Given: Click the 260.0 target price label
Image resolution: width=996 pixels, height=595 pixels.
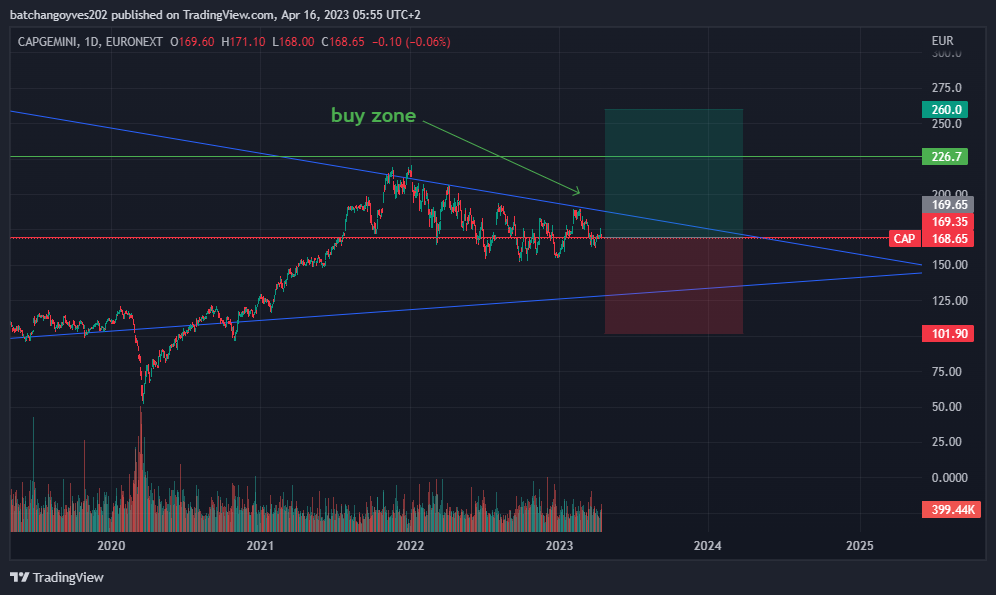Looking at the screenshot, I should [945, 109].
